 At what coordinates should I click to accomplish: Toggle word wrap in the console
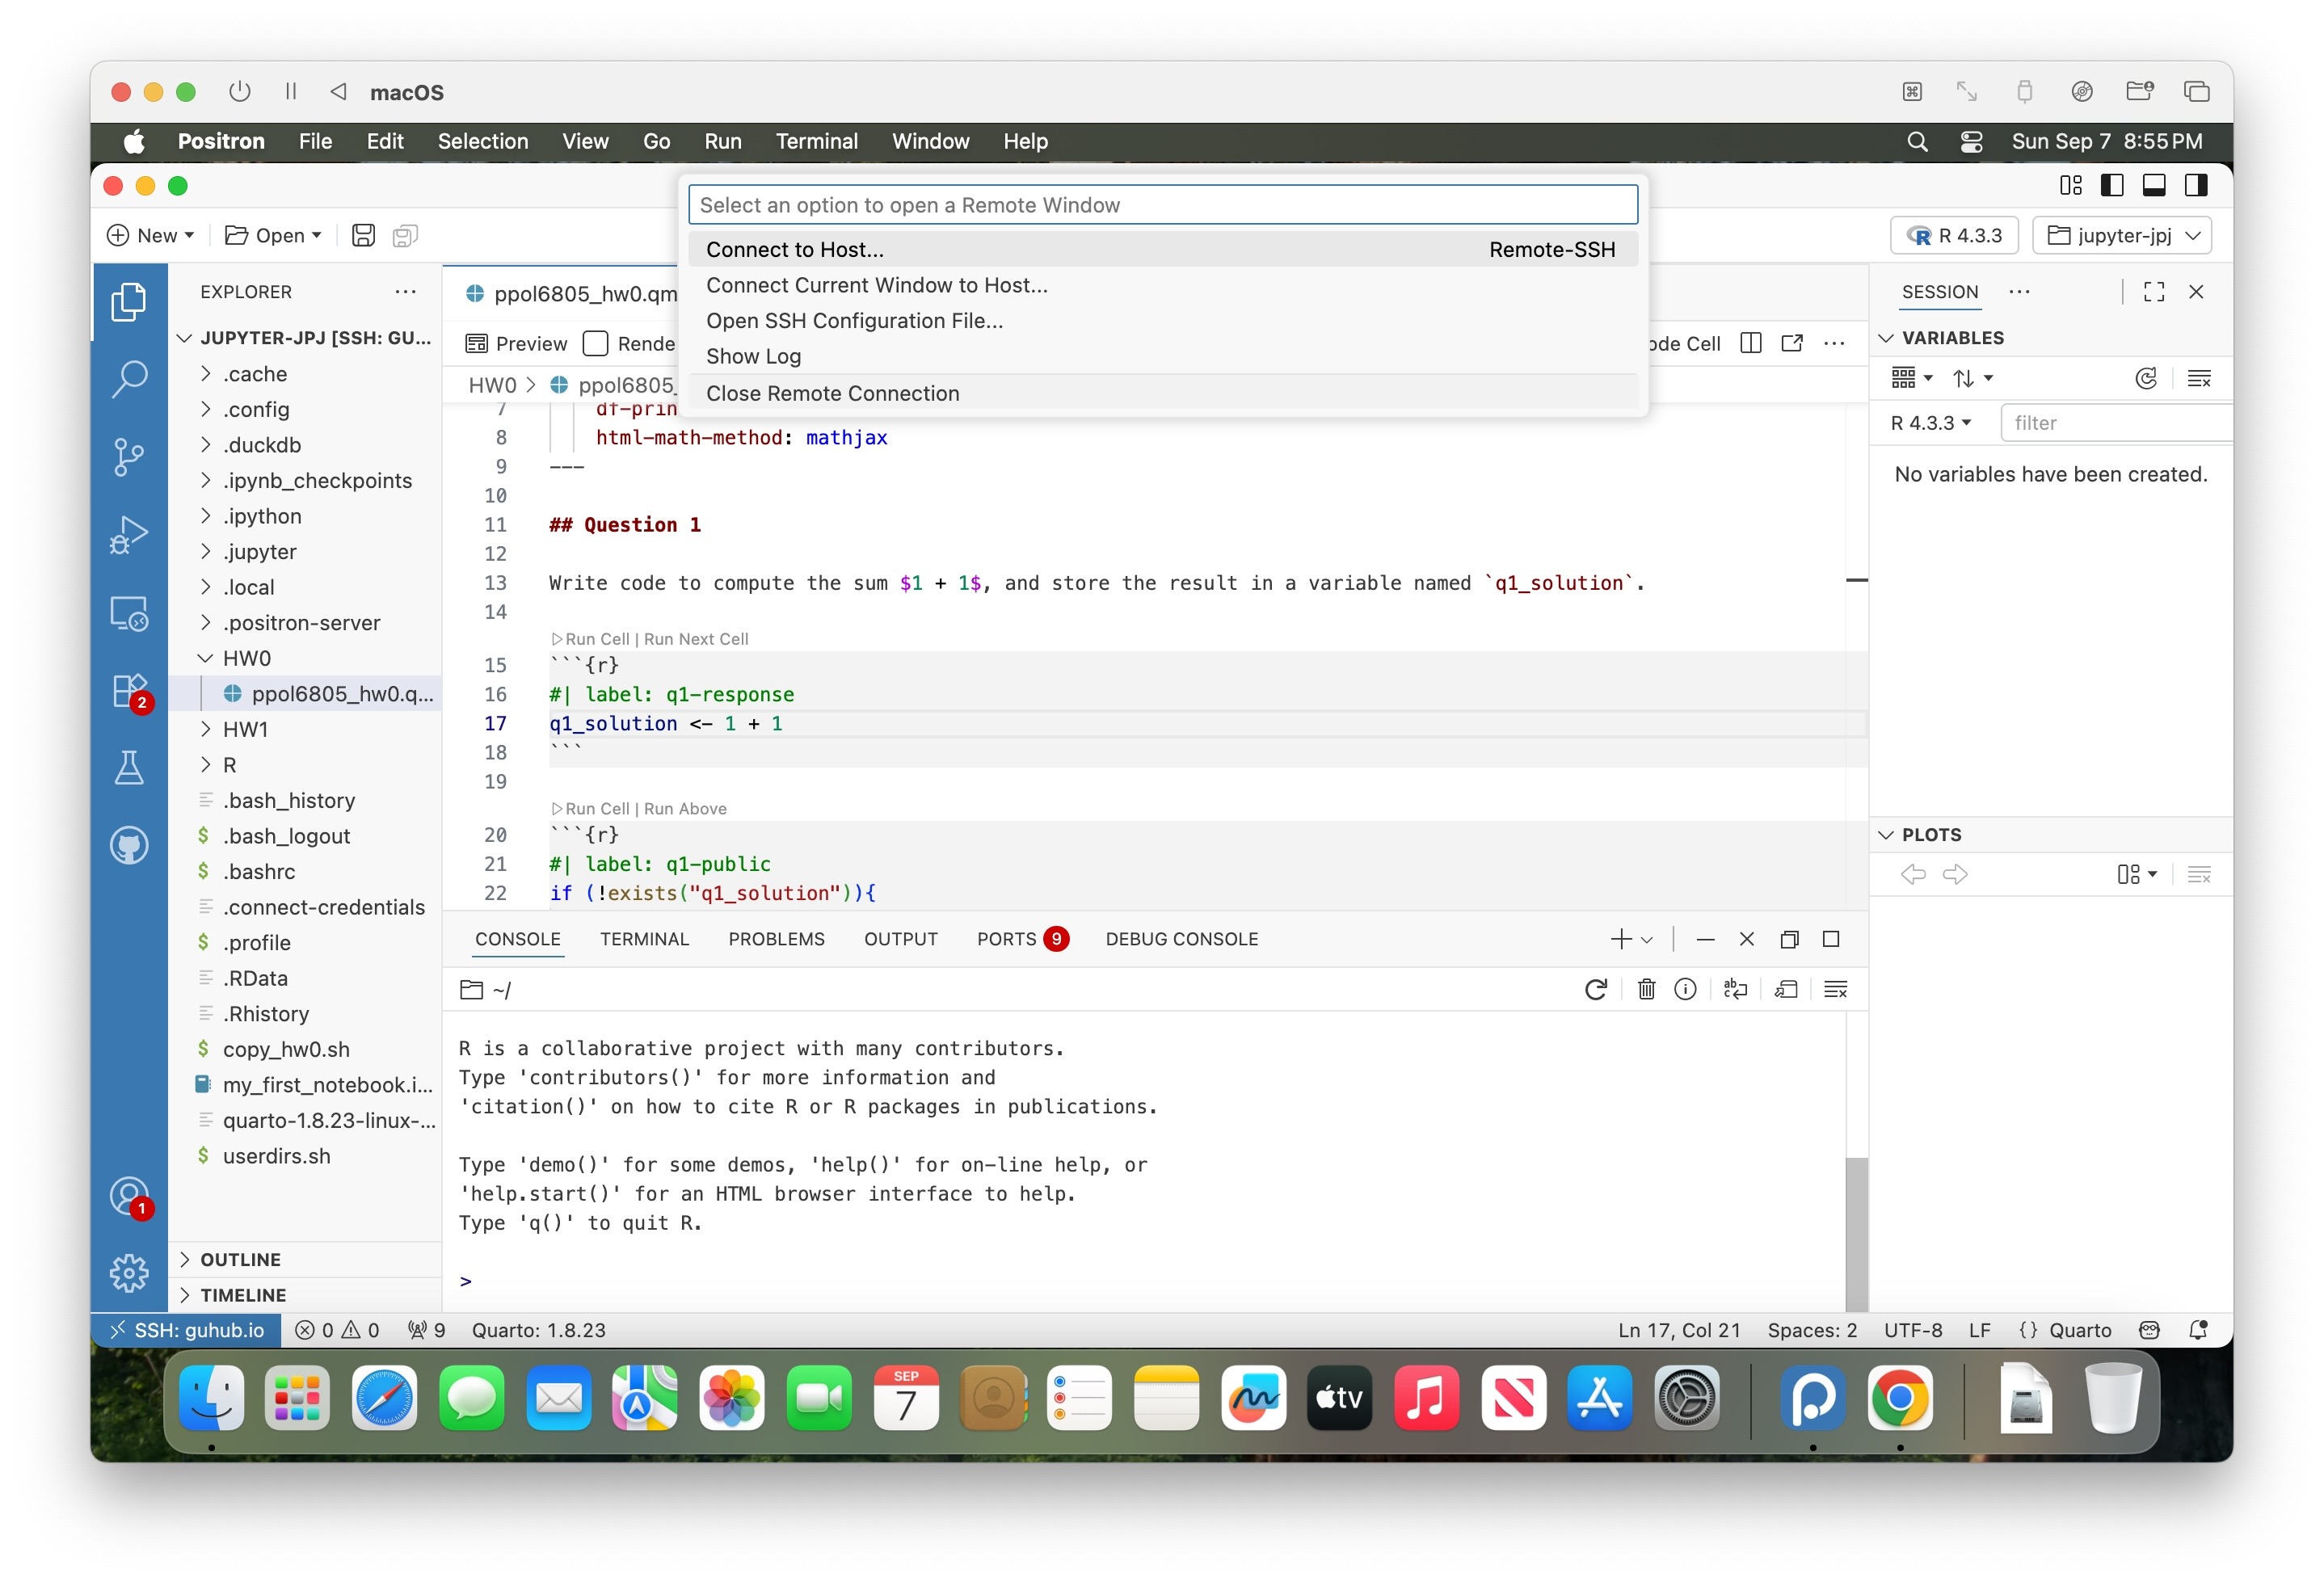tap(1735, 989)
